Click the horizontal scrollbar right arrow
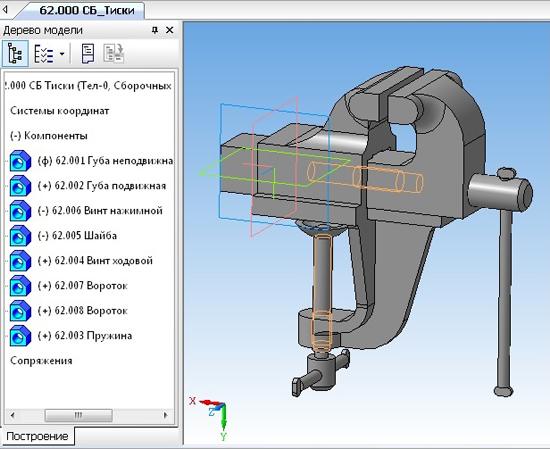 (166, 416)
